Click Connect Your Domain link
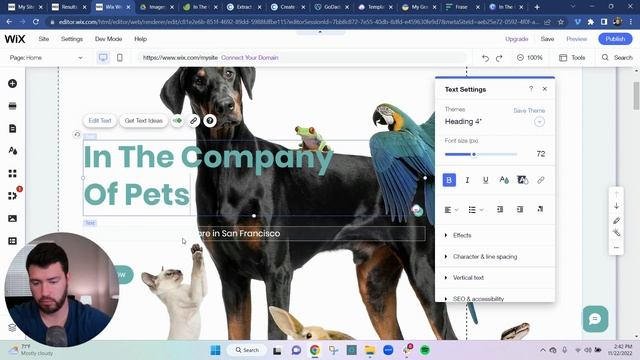This screenshot has width=640, height=360. [x=250, y=58]
